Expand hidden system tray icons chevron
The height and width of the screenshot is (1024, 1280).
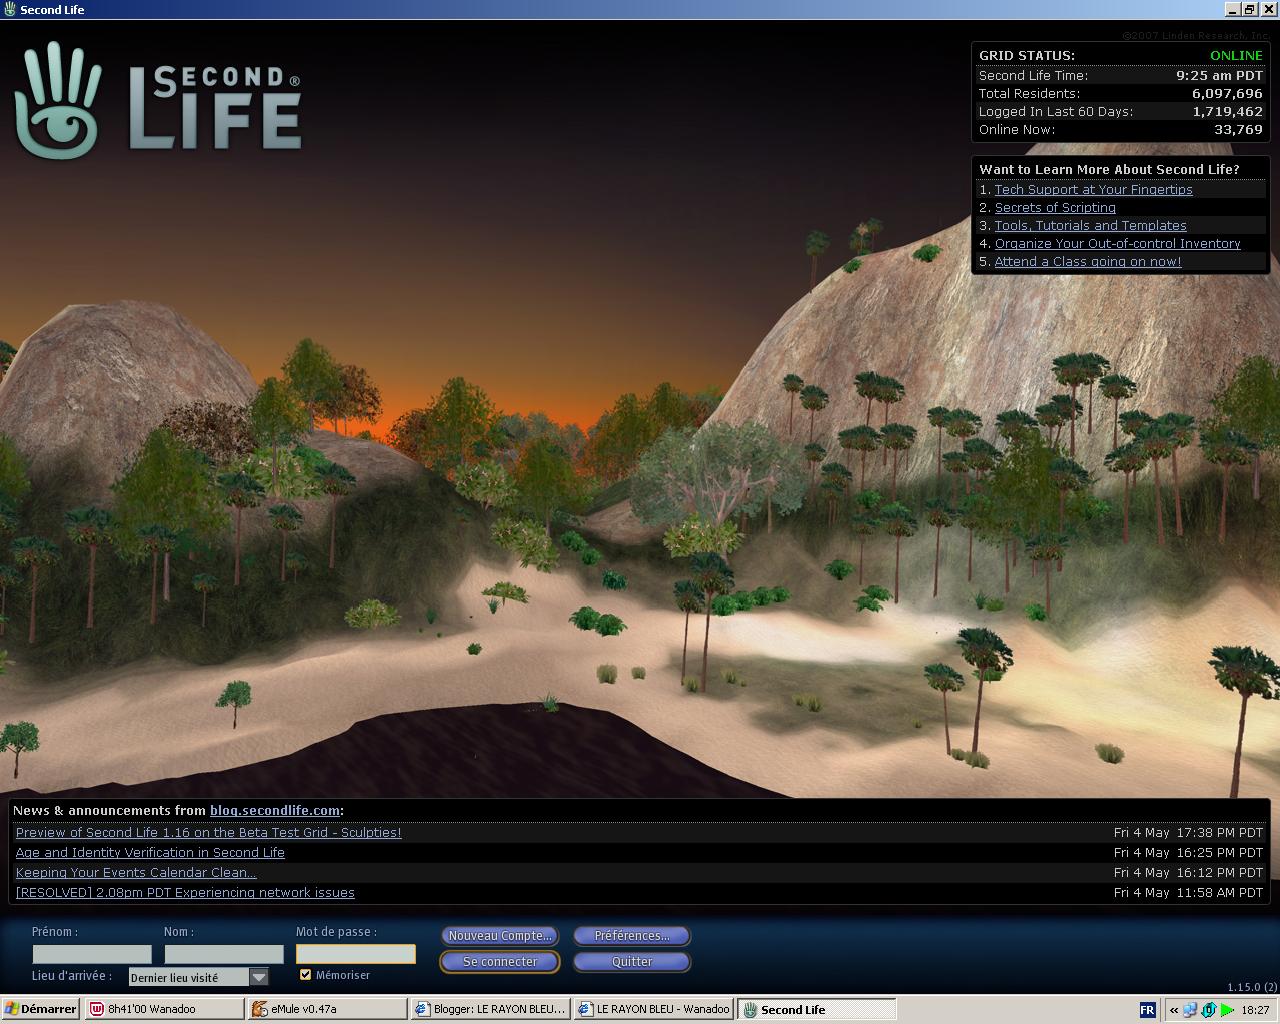pos(1174,1010)
